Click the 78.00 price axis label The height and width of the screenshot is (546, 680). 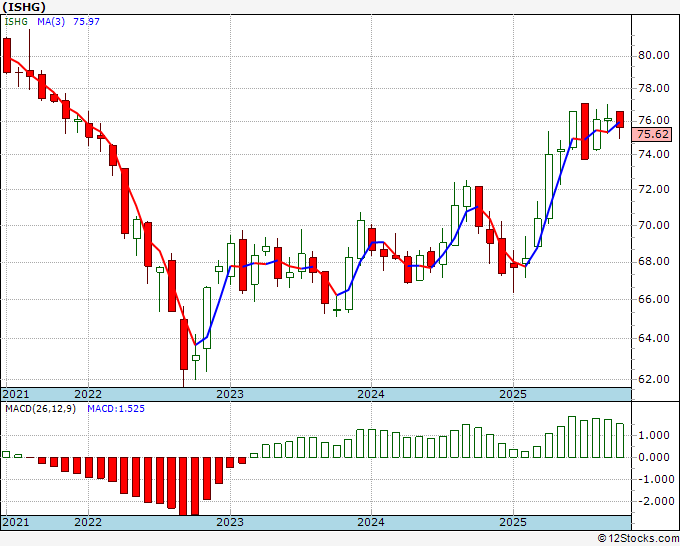(653, 88)
